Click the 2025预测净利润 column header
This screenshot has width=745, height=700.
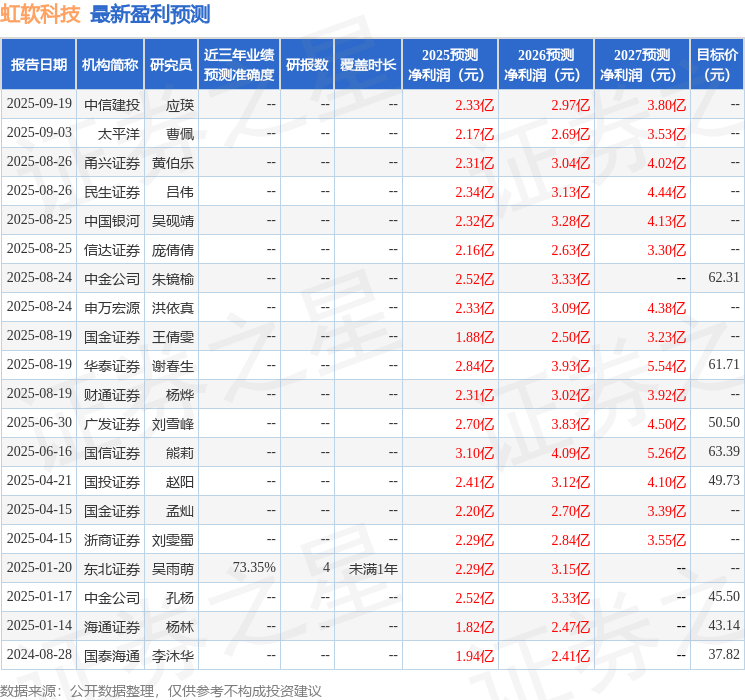click(x=450, y=65)
